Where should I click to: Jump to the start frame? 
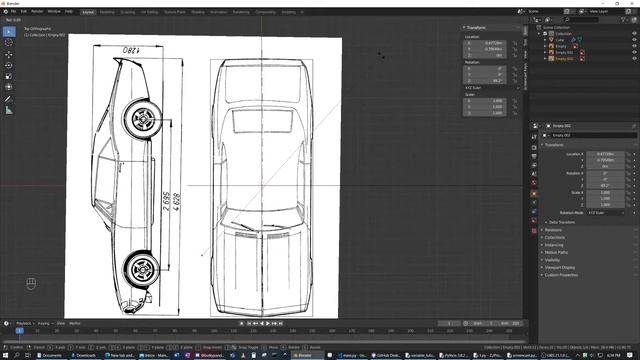click(x=249, y=323)
